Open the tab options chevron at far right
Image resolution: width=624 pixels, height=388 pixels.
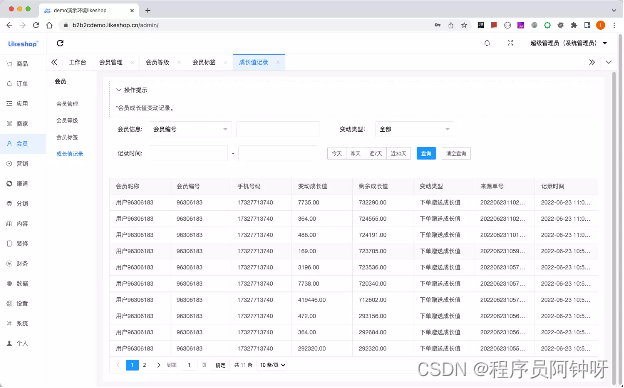(608, 62)
